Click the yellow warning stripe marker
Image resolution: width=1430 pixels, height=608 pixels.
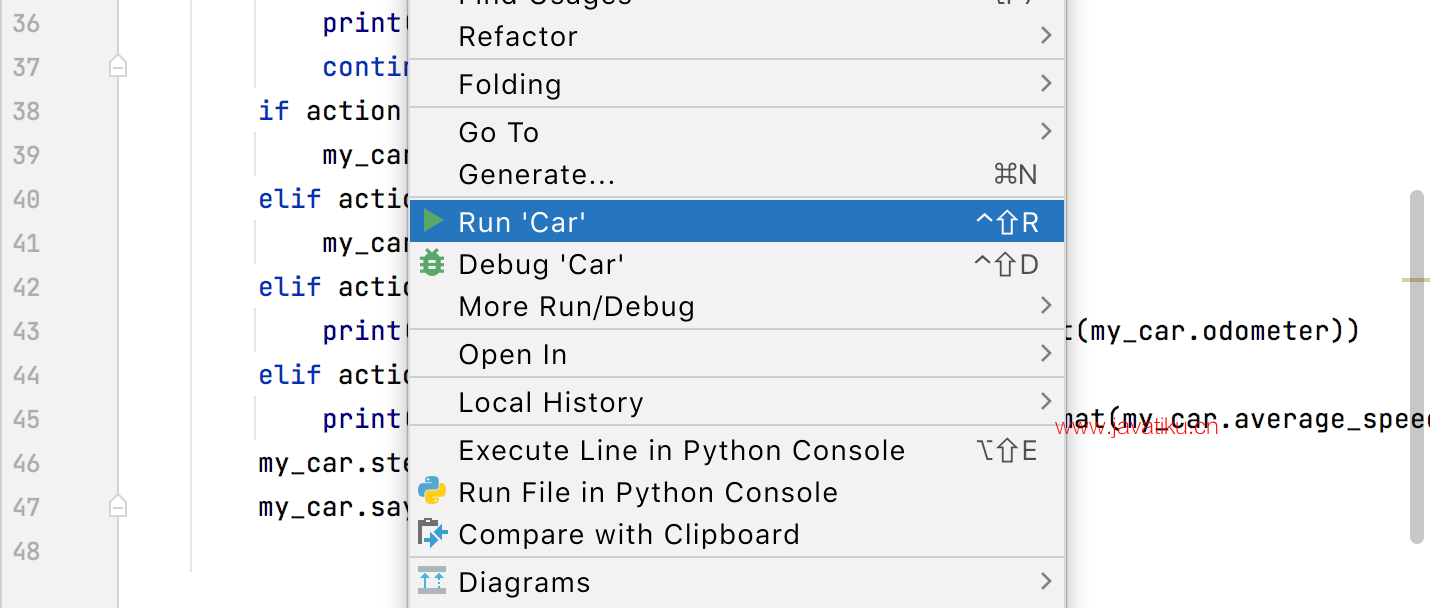1415,280
